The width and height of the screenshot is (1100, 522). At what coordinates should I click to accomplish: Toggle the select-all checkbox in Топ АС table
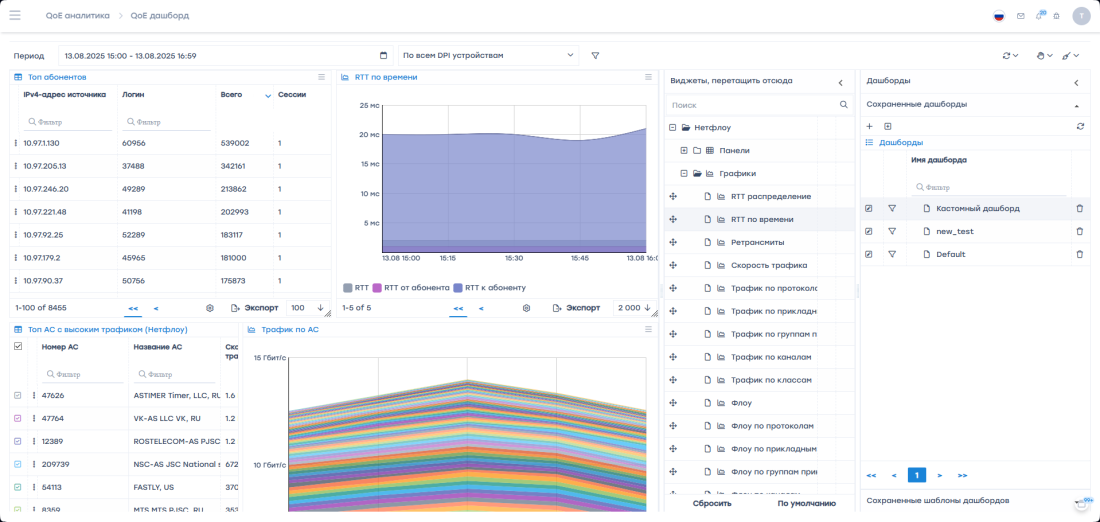tap(17, 346)
